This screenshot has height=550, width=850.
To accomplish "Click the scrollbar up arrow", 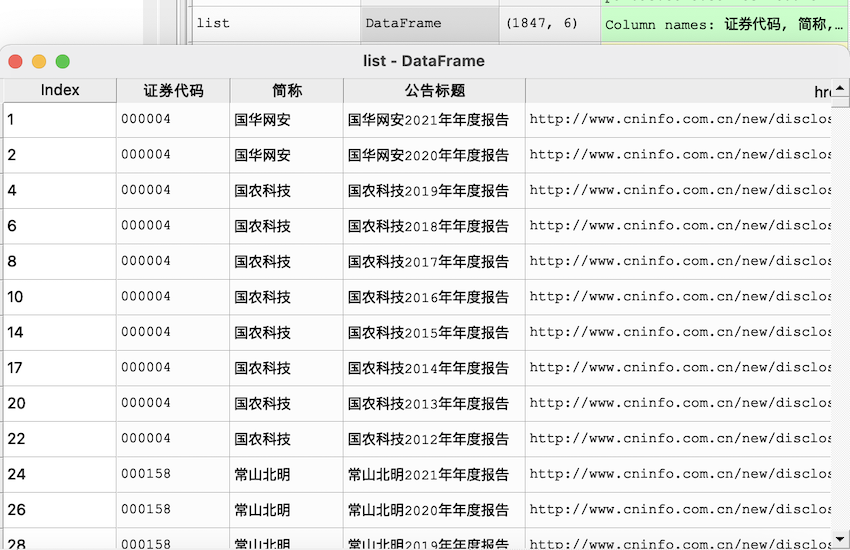I will tap(840, 88).
